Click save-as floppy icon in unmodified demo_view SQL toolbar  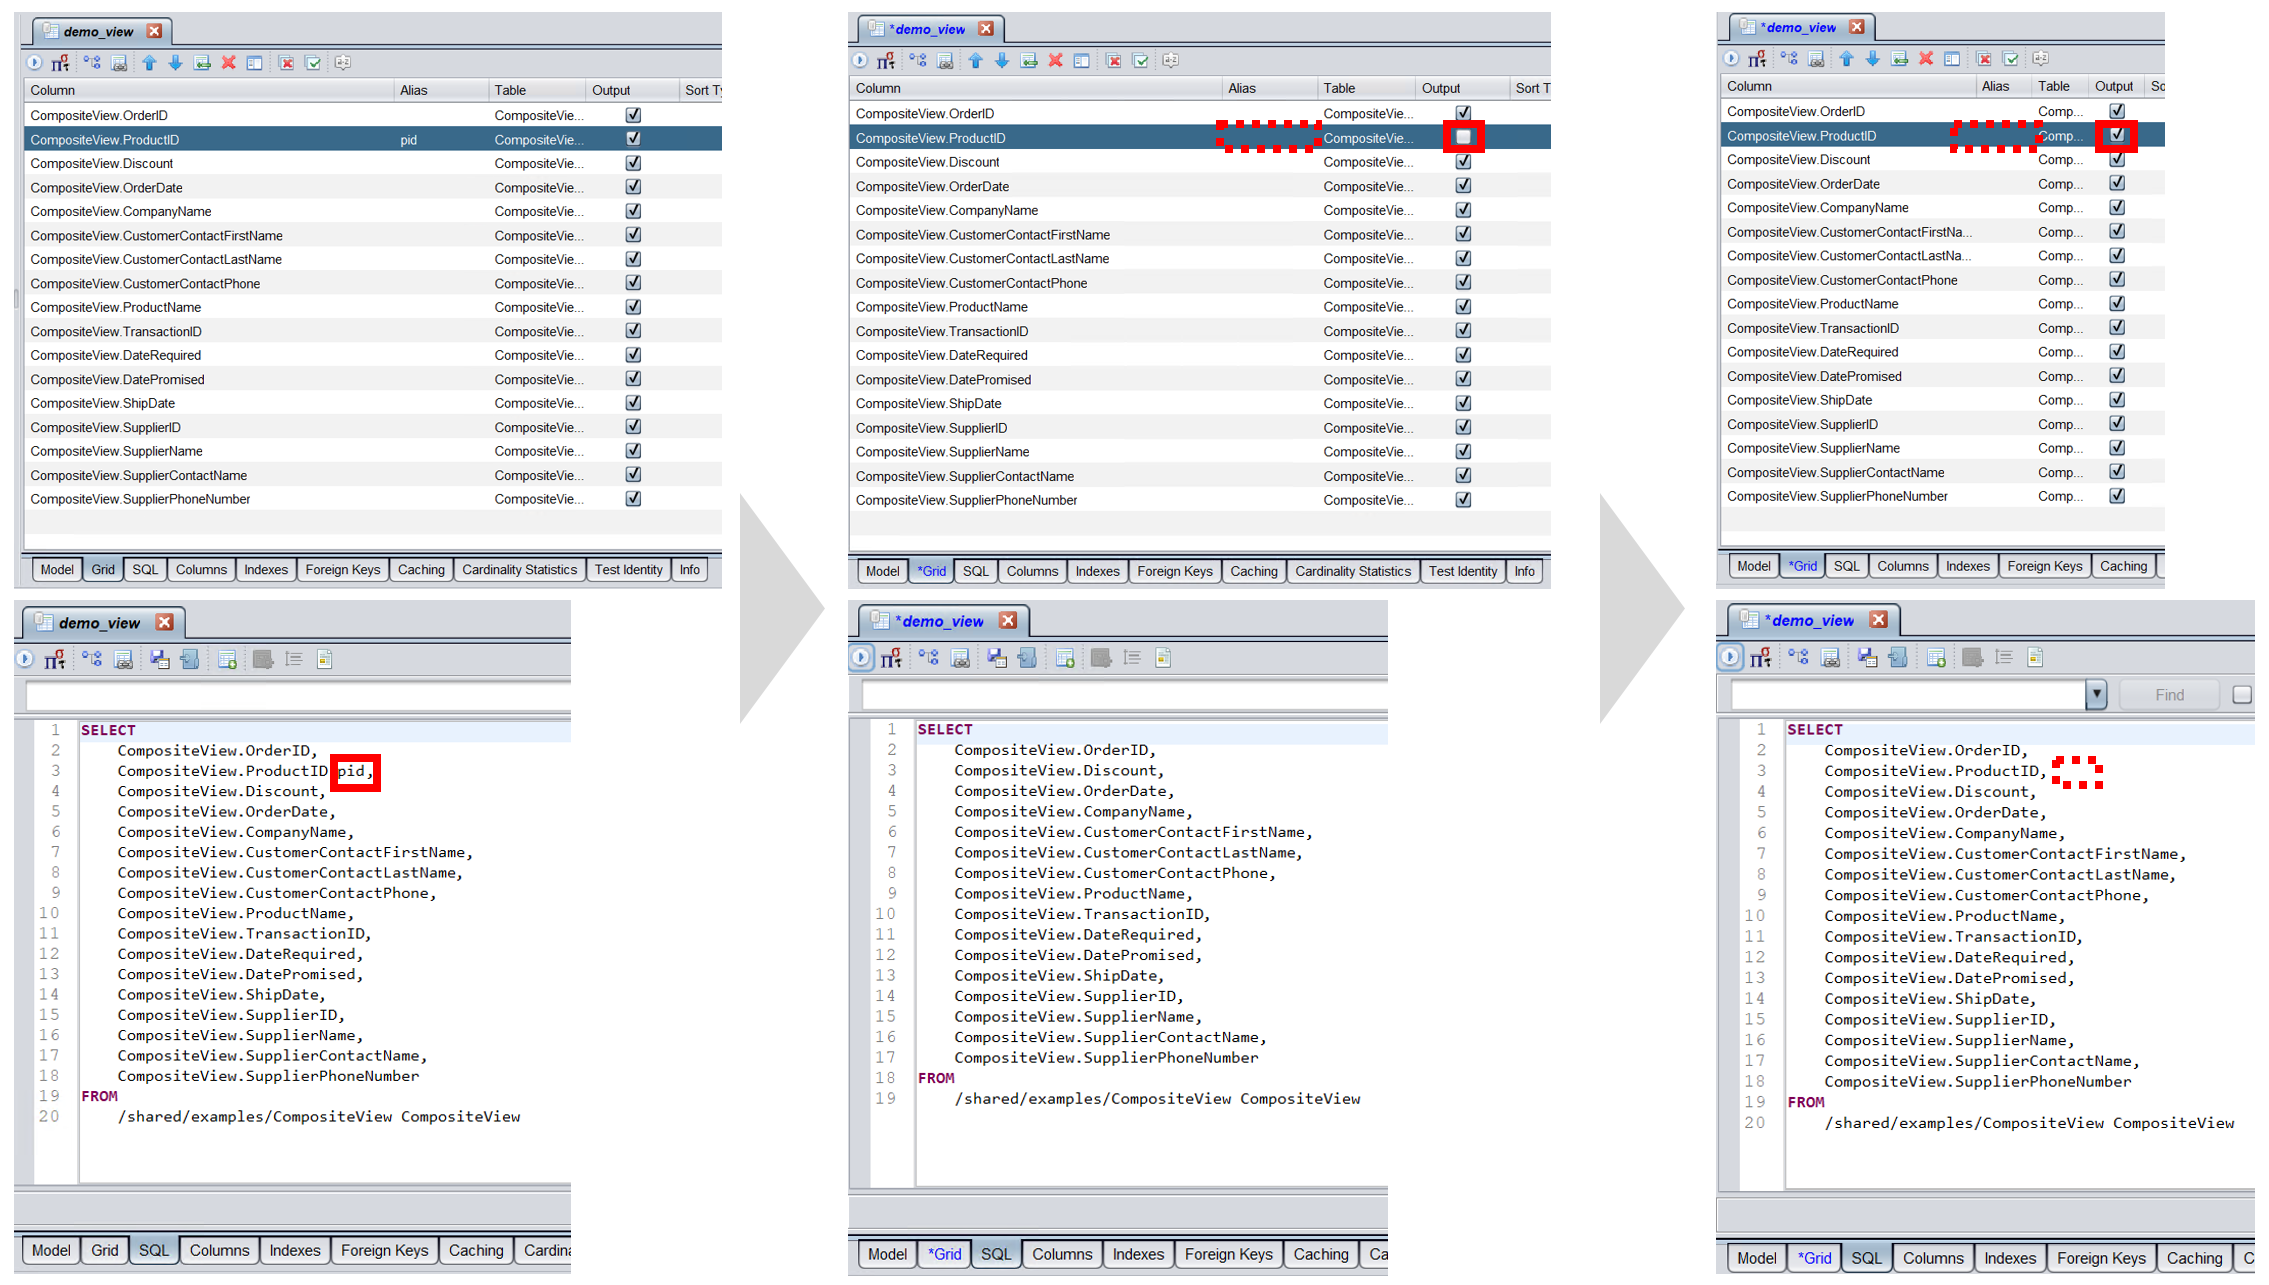[159, 660]
